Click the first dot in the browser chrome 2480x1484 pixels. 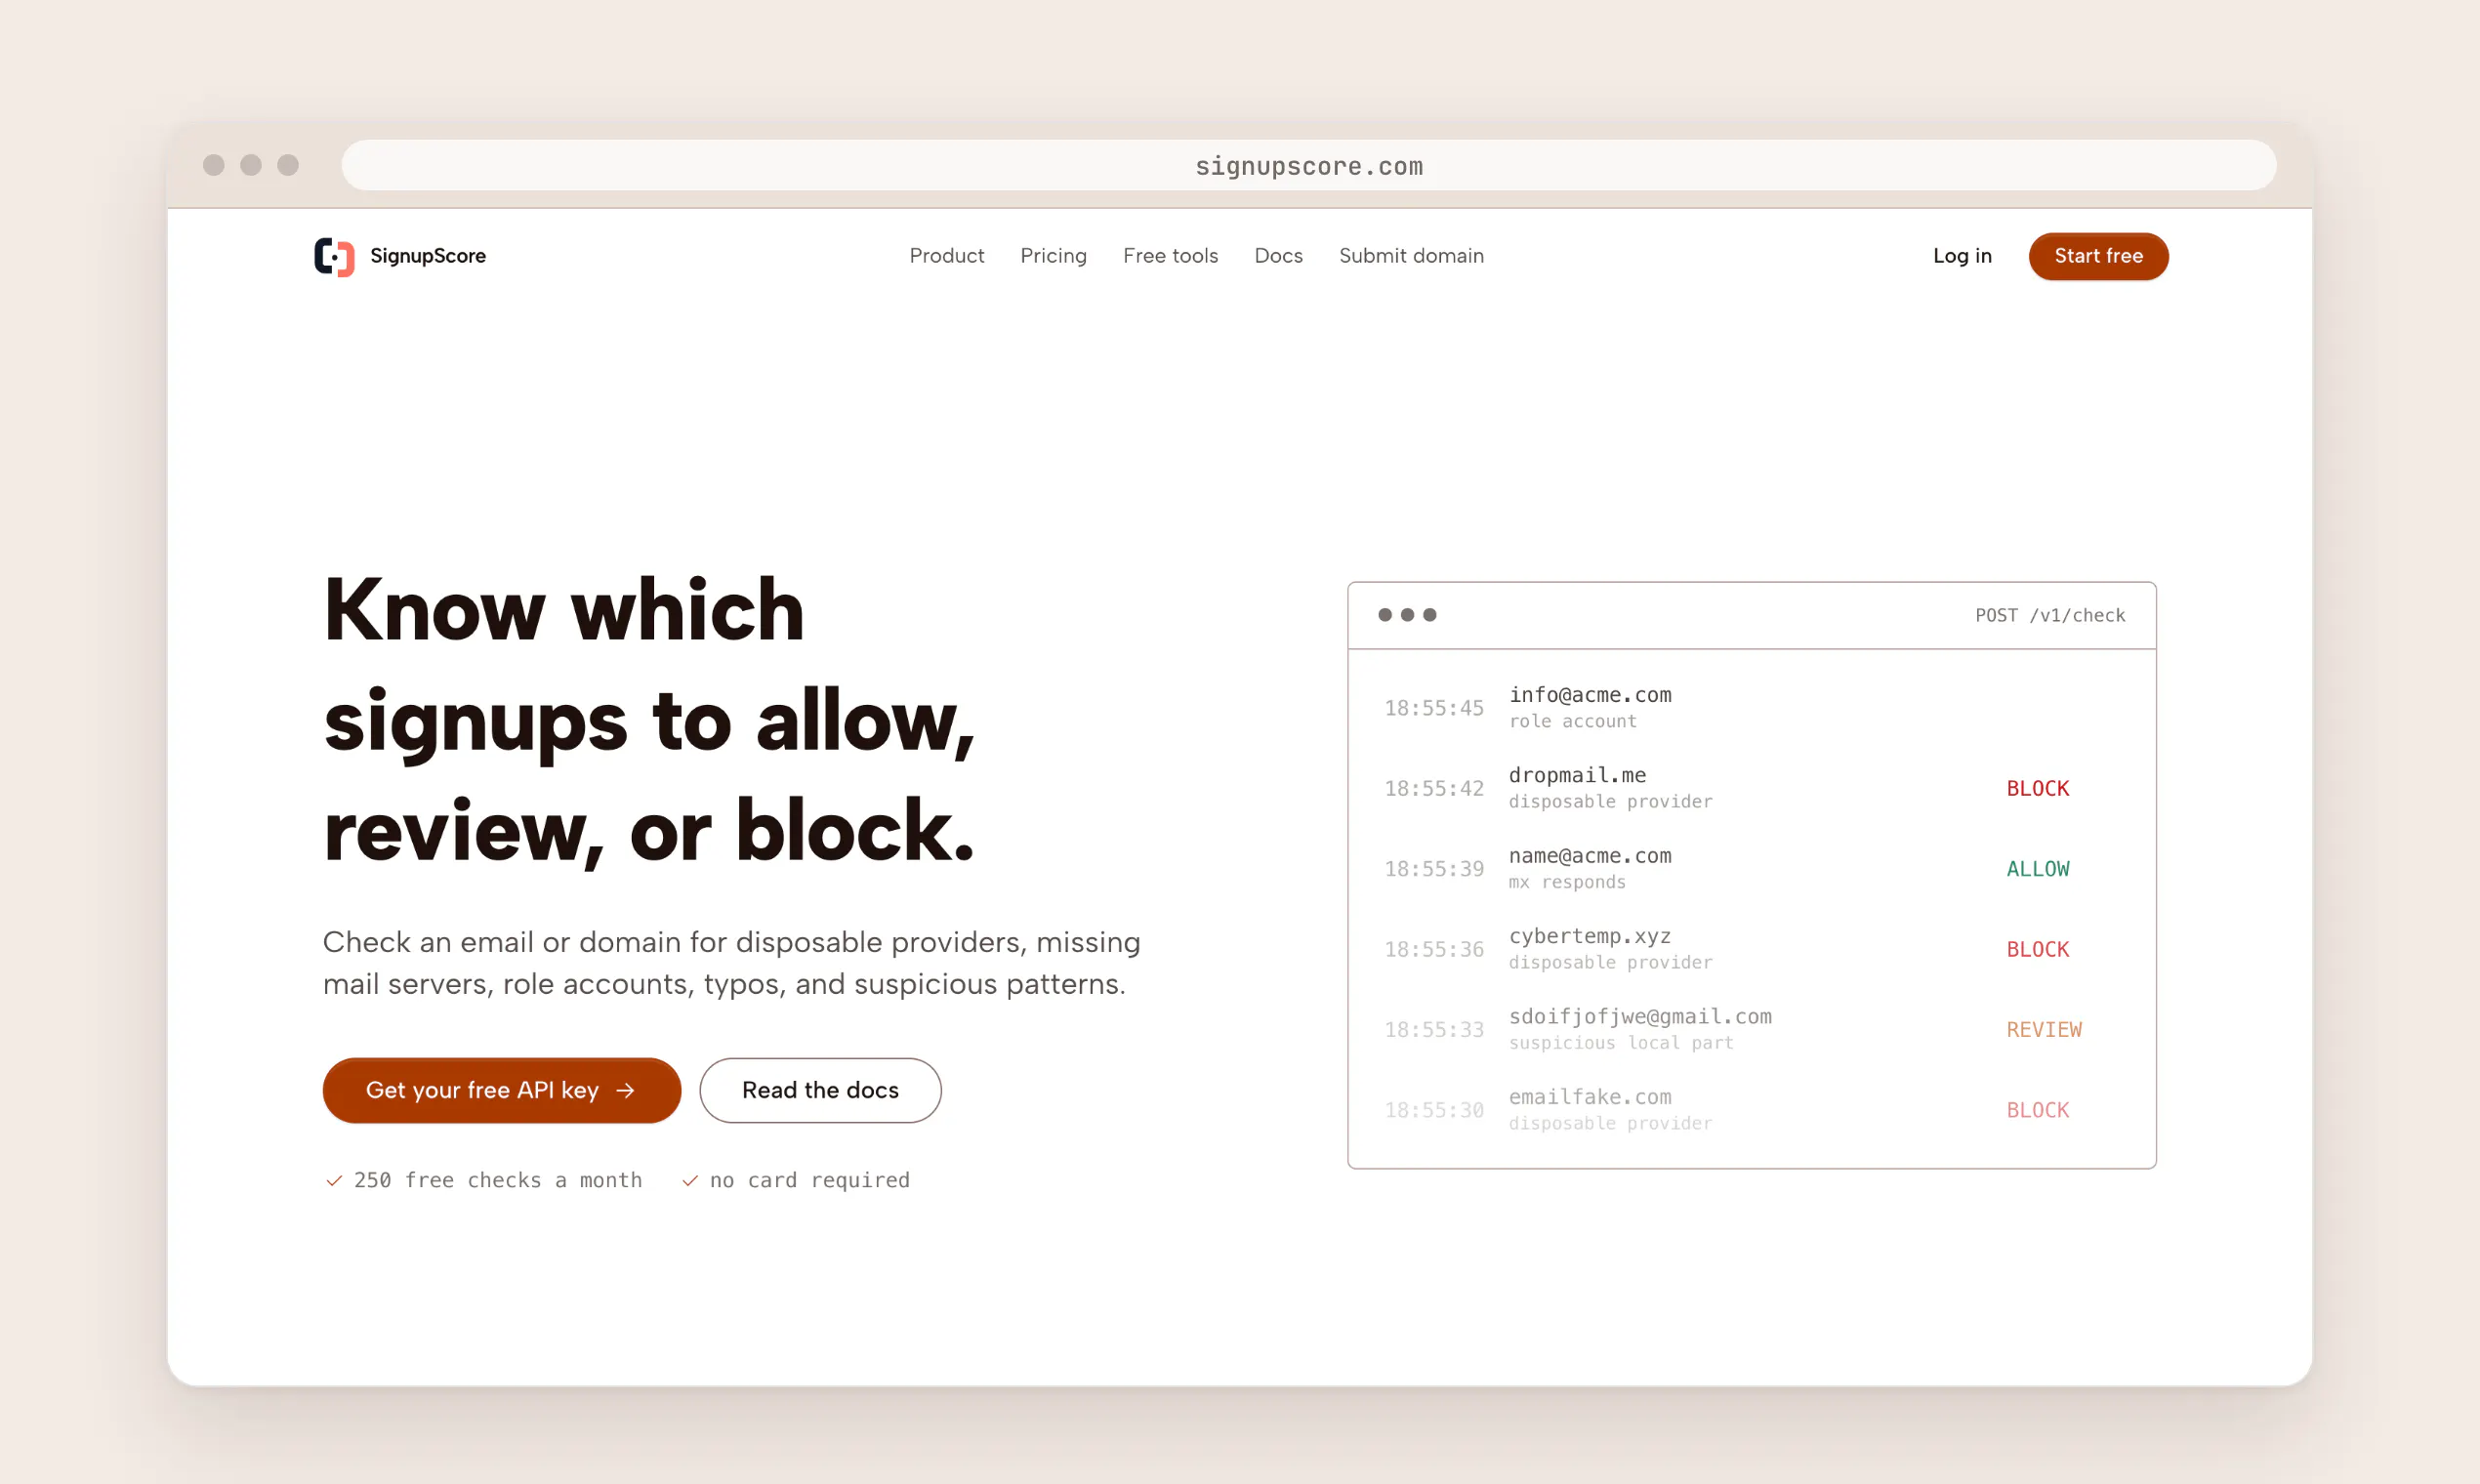(213, 165)
